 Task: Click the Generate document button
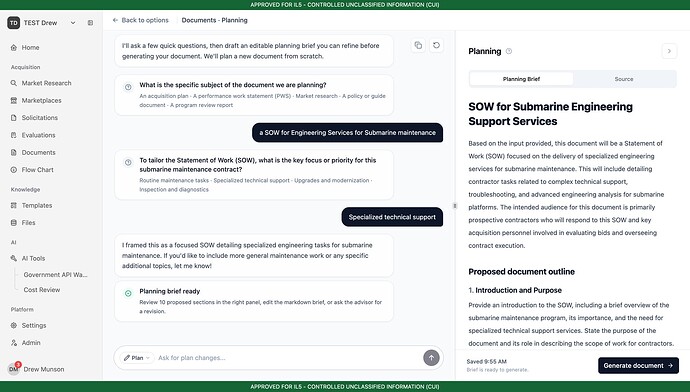click(638, 365)
